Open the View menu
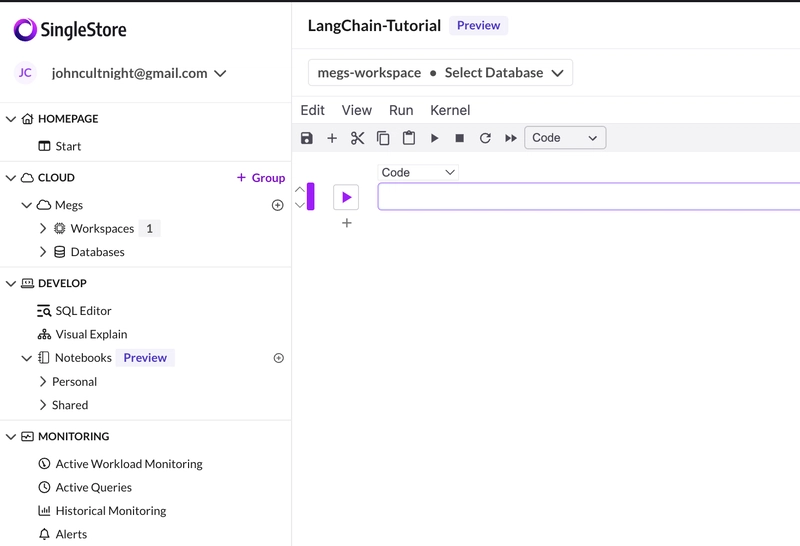This screenshot has height=546, width=800. tap(357, 110)
